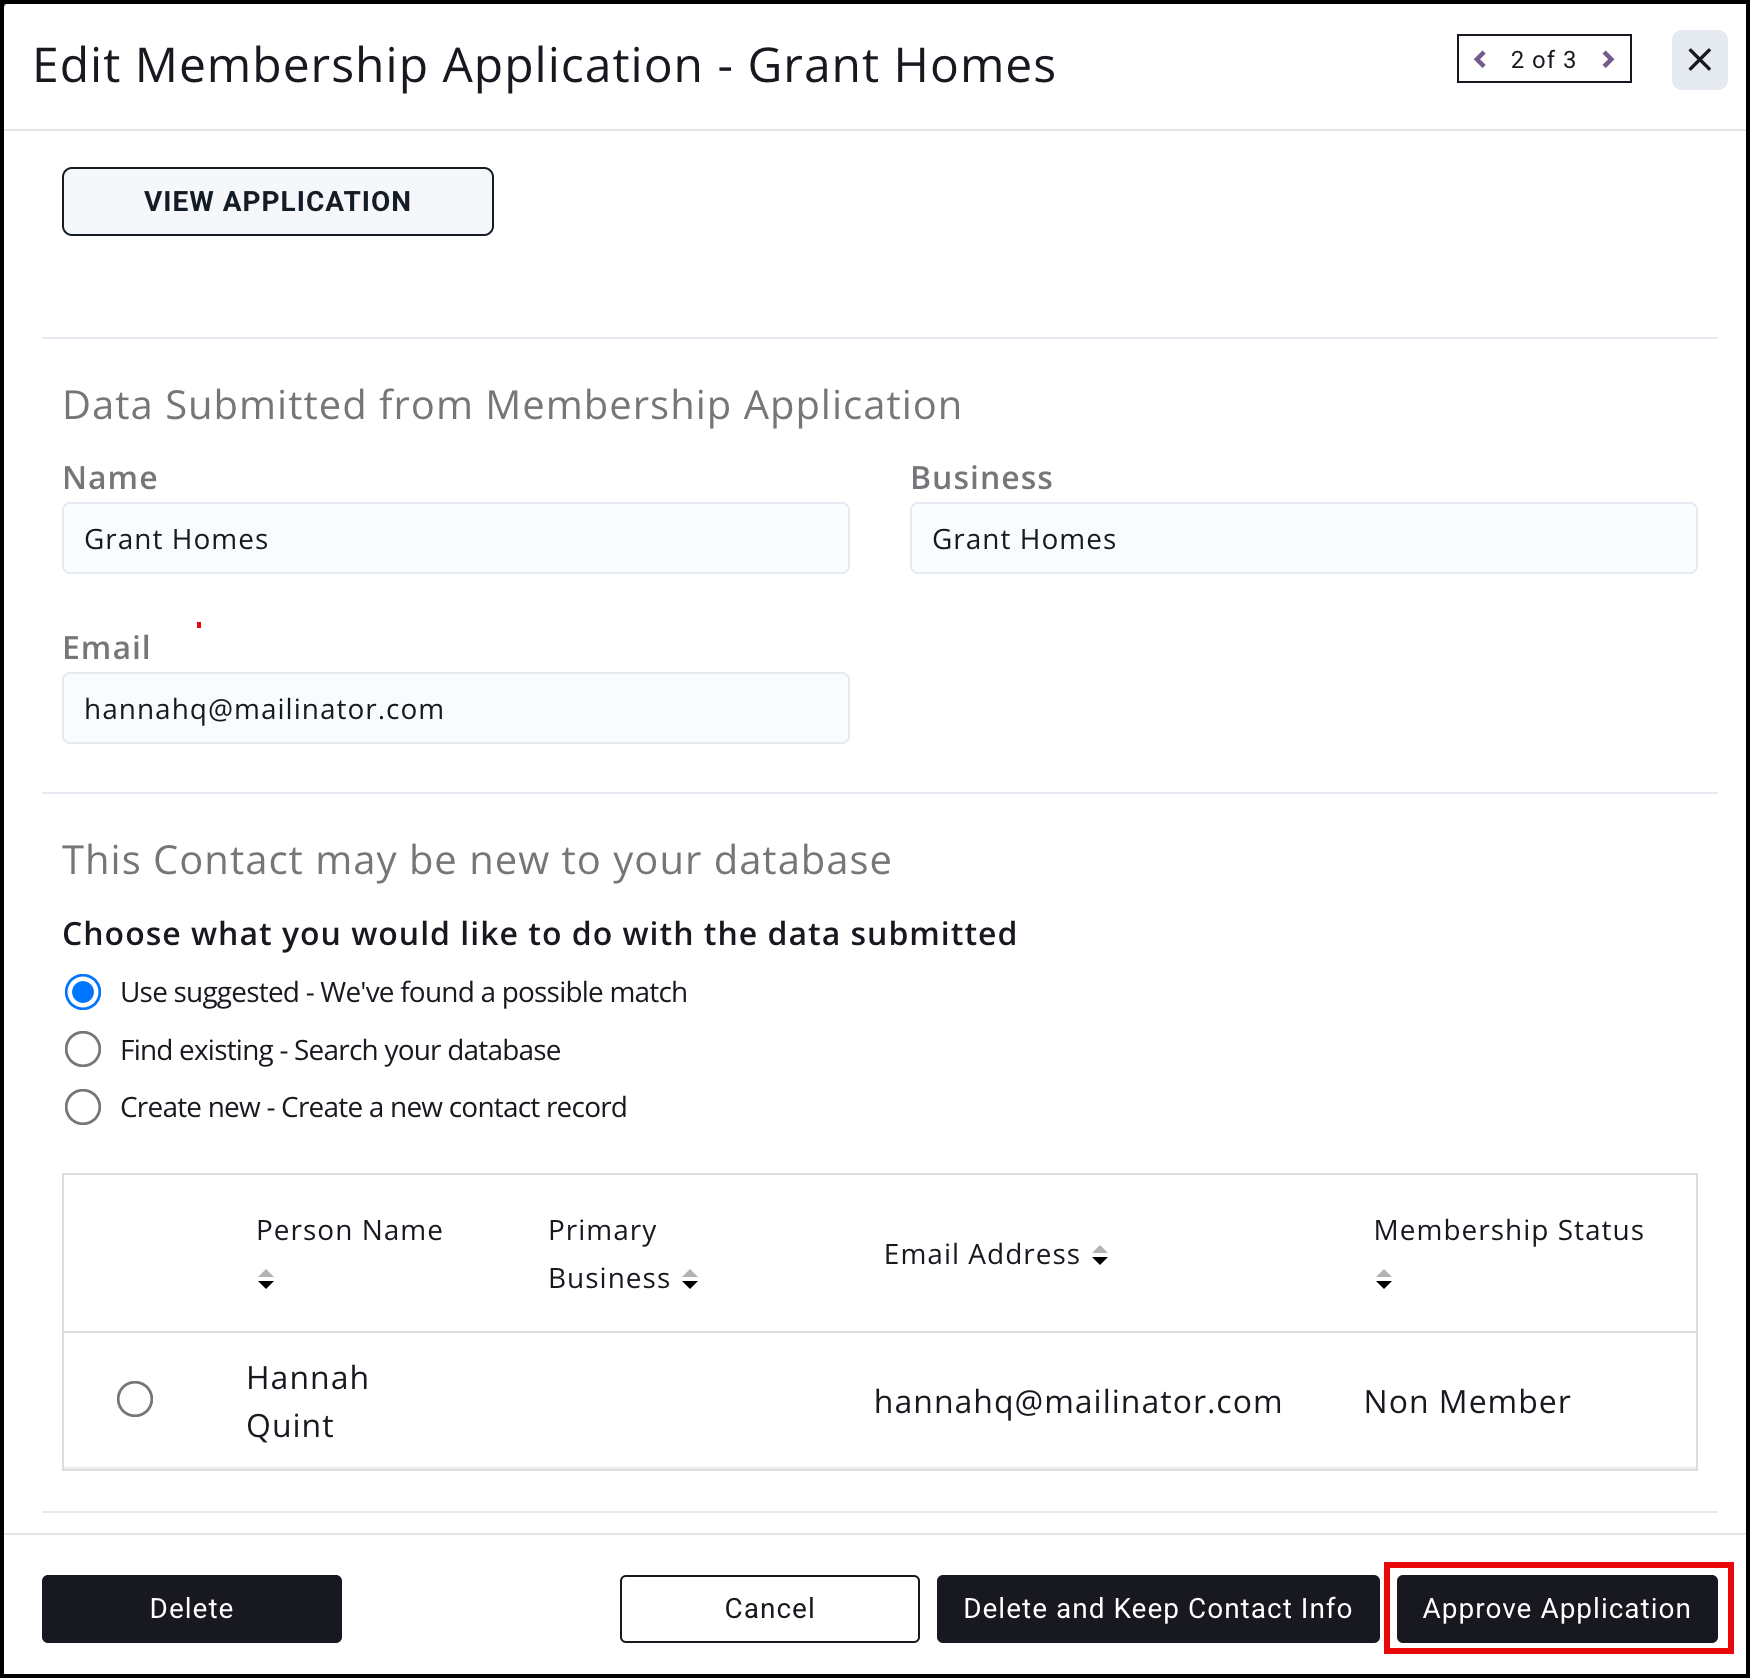1750x1678 pixels.
Task: Open the View Application button
Action: (x=278, y=202)
